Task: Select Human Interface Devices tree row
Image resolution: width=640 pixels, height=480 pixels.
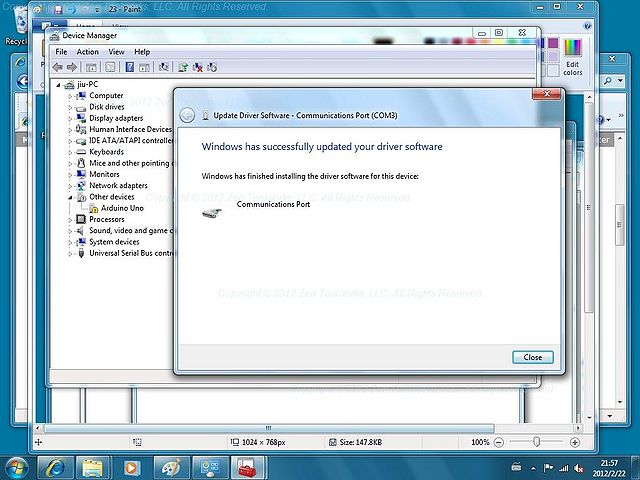Action: 124,129
